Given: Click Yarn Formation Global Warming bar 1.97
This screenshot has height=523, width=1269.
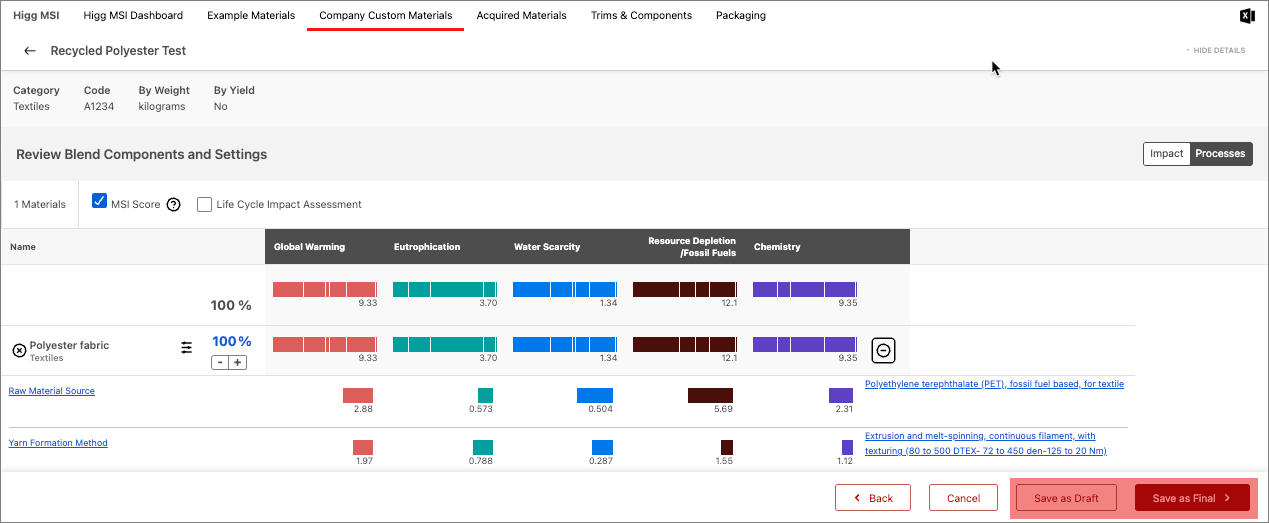Looking at the screenshot, I should [x=363, y=447].
